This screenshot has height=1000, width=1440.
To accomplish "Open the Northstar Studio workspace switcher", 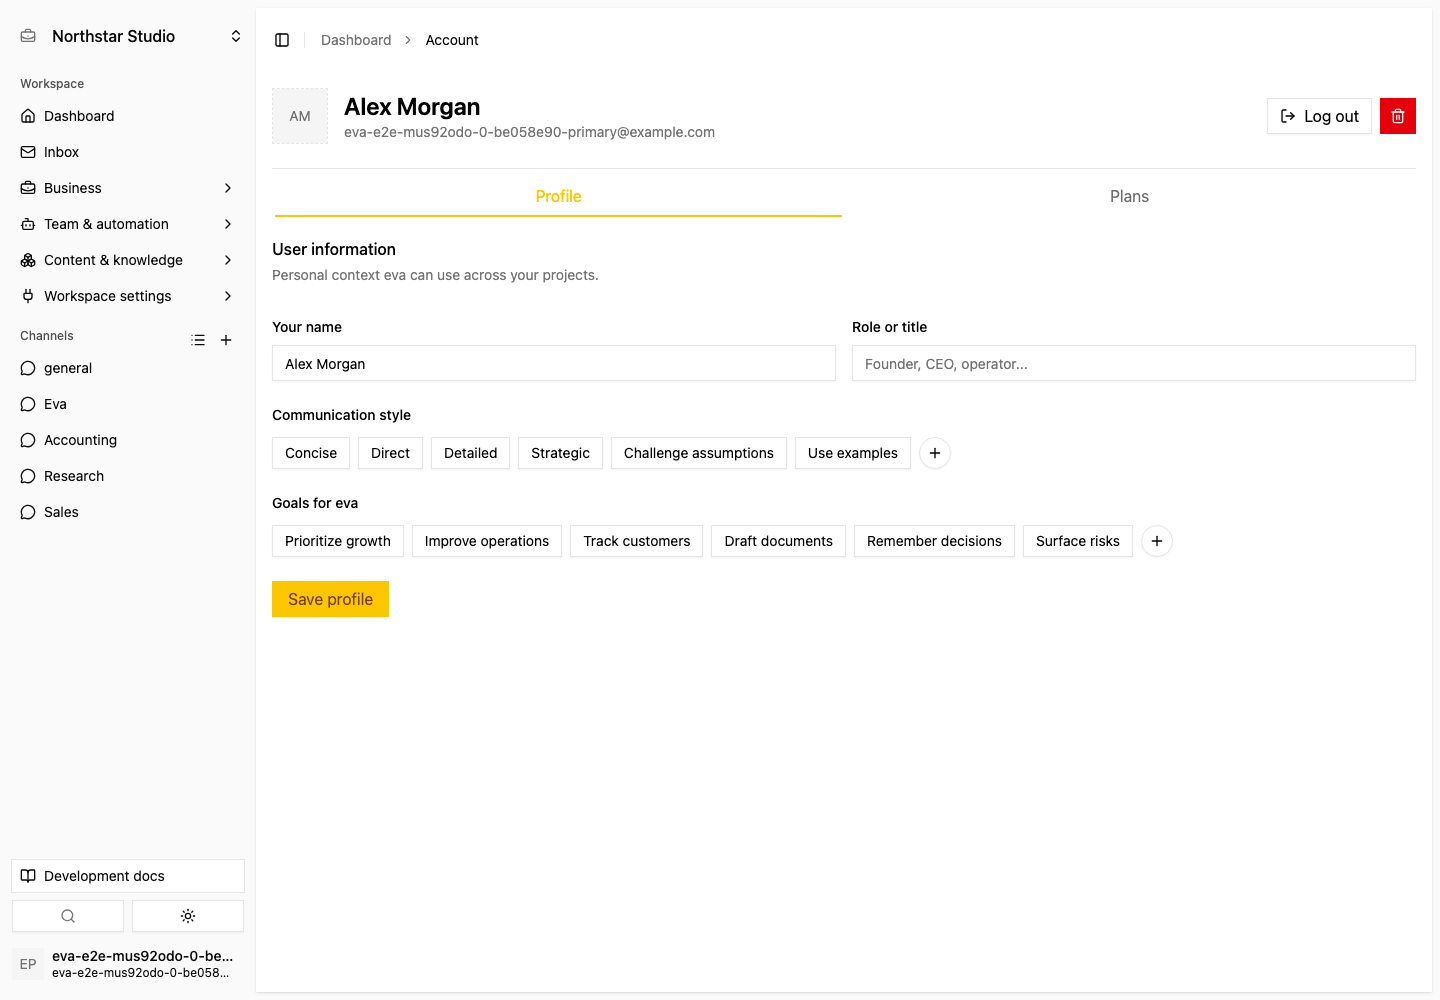I will [x=128, y=36].
